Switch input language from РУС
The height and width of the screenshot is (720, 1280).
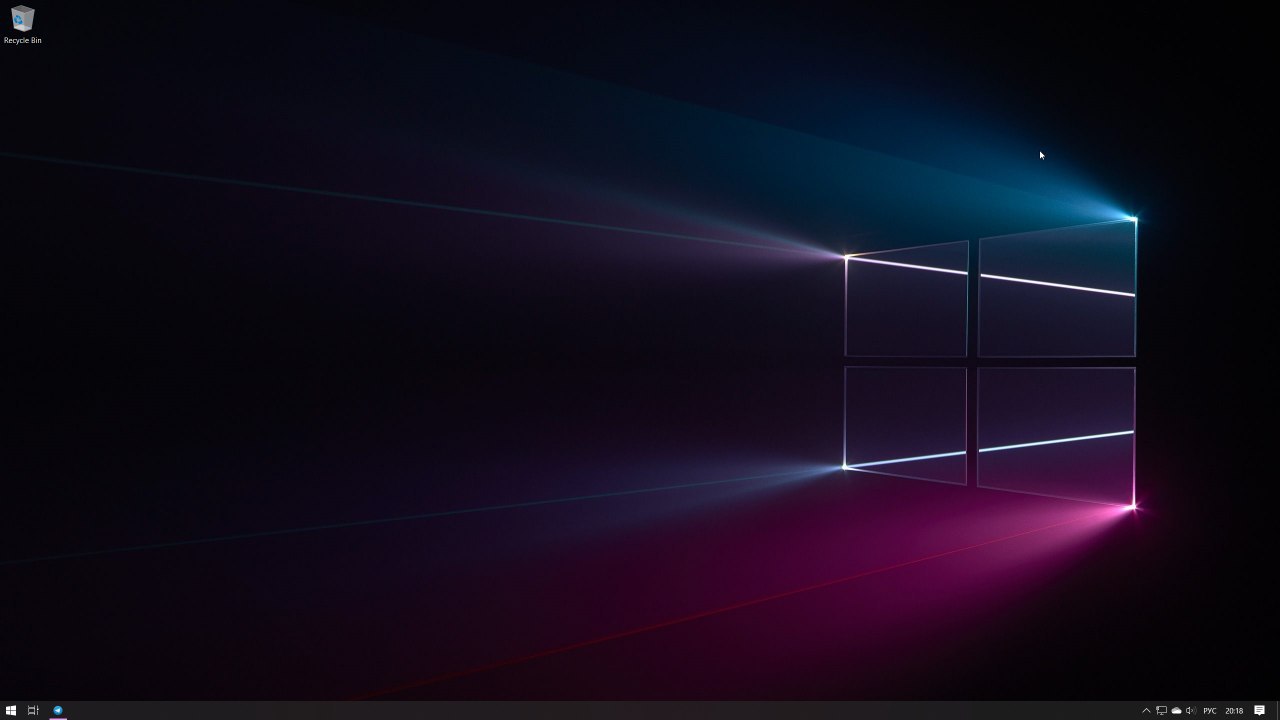tap(1210, 711)
